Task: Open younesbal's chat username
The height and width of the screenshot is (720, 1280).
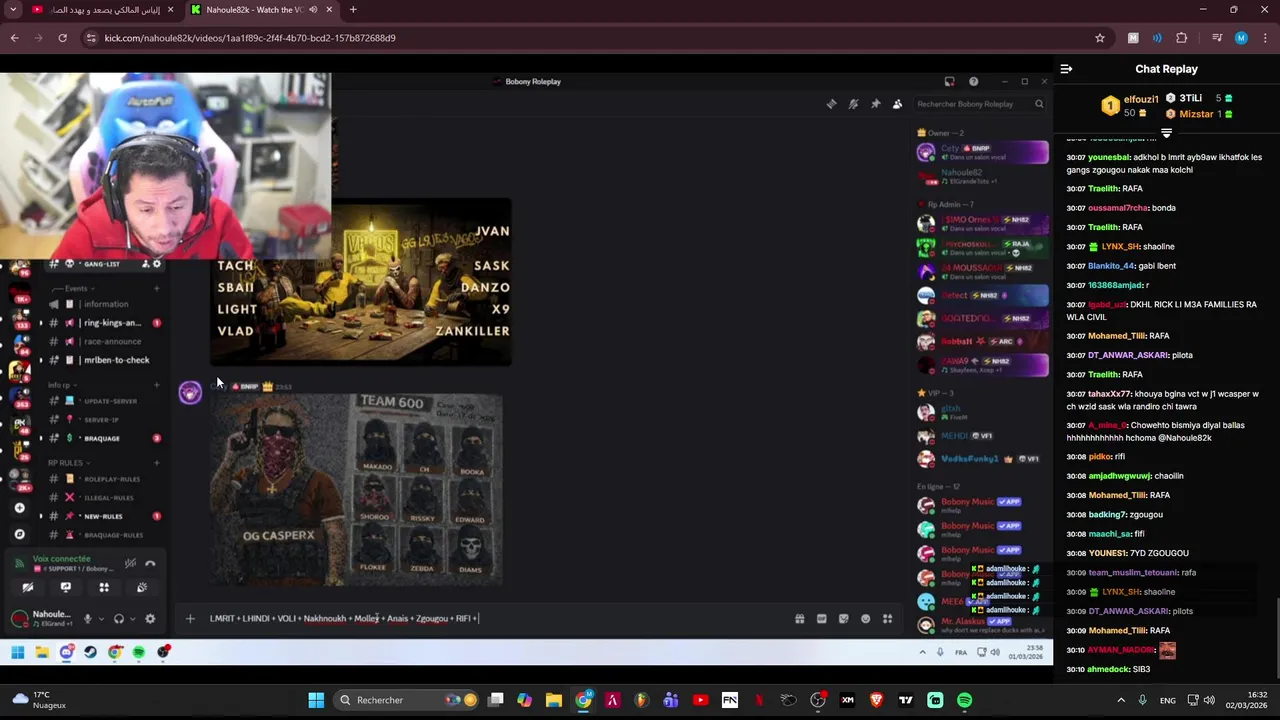Action: 1107,157
